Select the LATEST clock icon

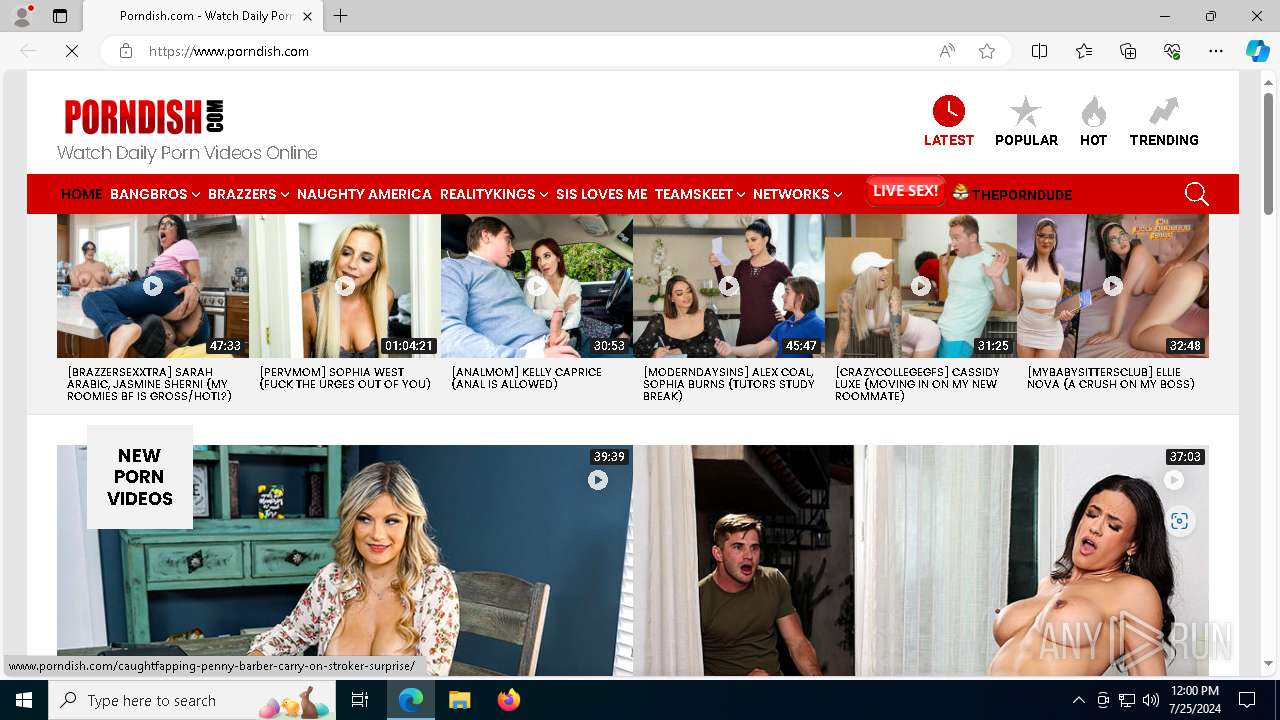948,111
